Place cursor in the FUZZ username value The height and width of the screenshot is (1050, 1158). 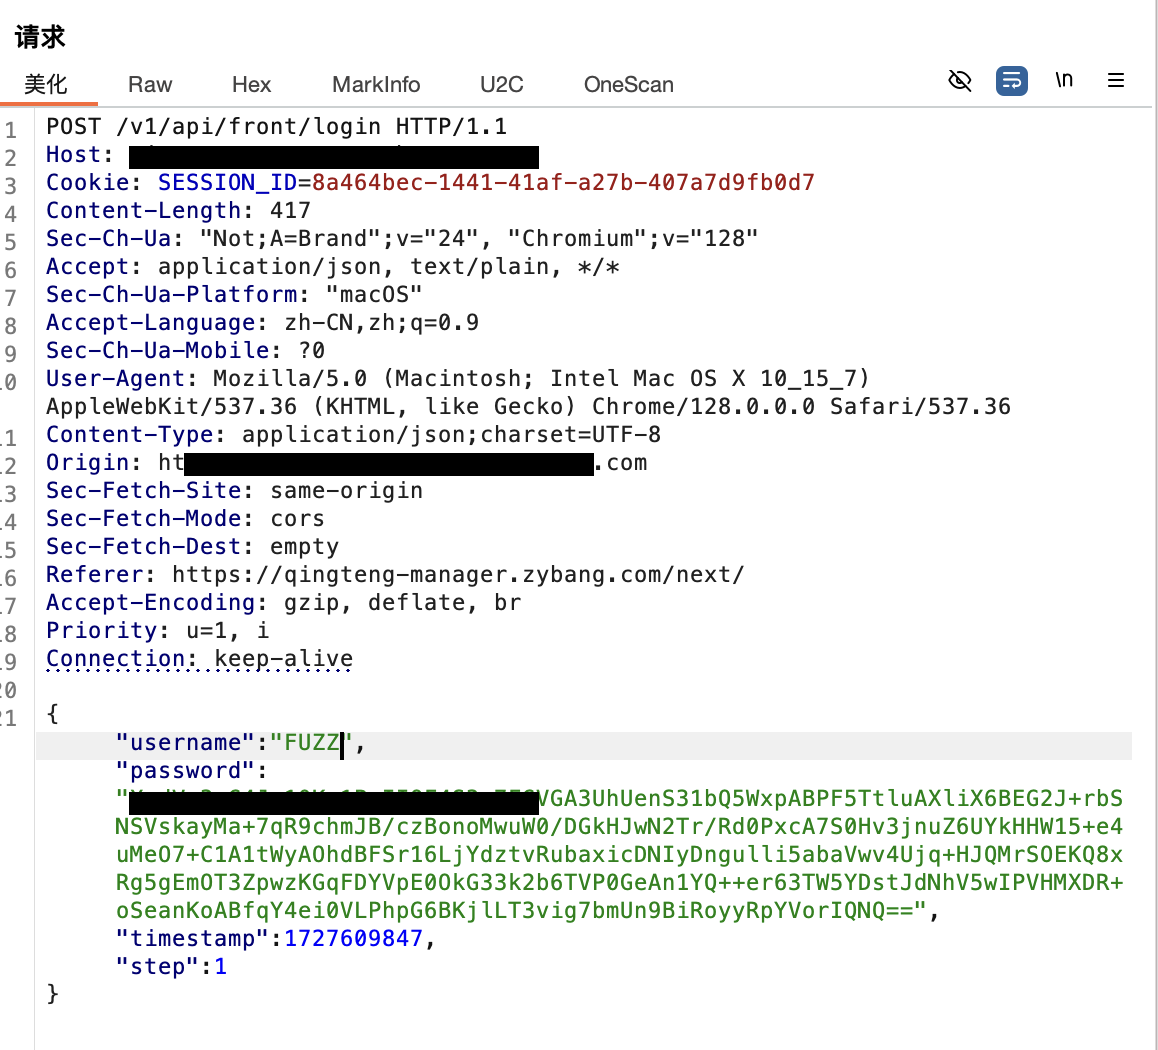312,744
